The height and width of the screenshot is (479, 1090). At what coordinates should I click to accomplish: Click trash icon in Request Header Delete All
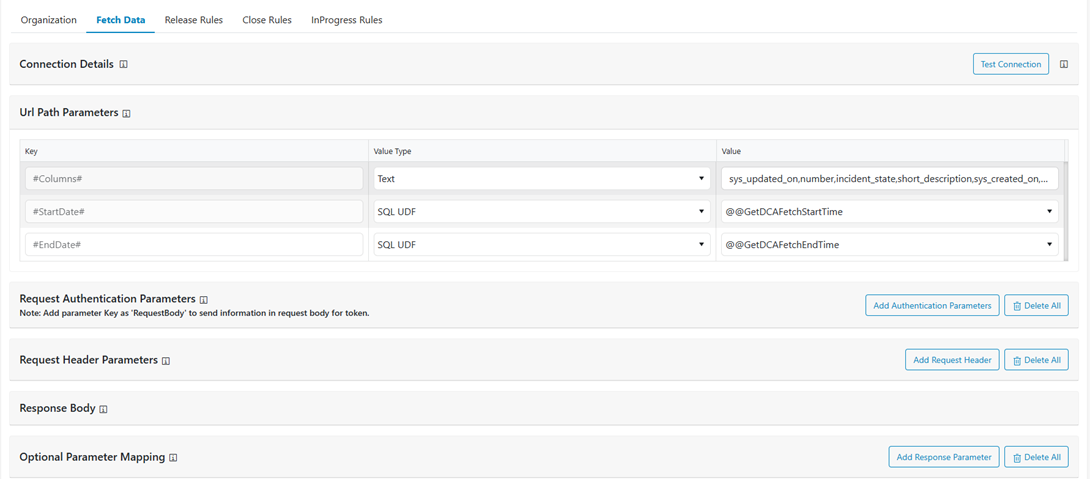pyautogui.click(x=1017, y=360)
